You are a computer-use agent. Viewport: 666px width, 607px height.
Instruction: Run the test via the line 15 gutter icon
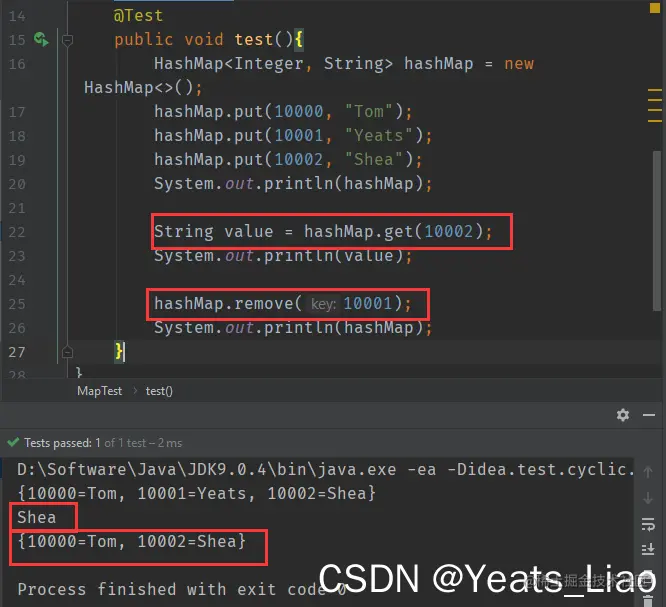point(41,40)
